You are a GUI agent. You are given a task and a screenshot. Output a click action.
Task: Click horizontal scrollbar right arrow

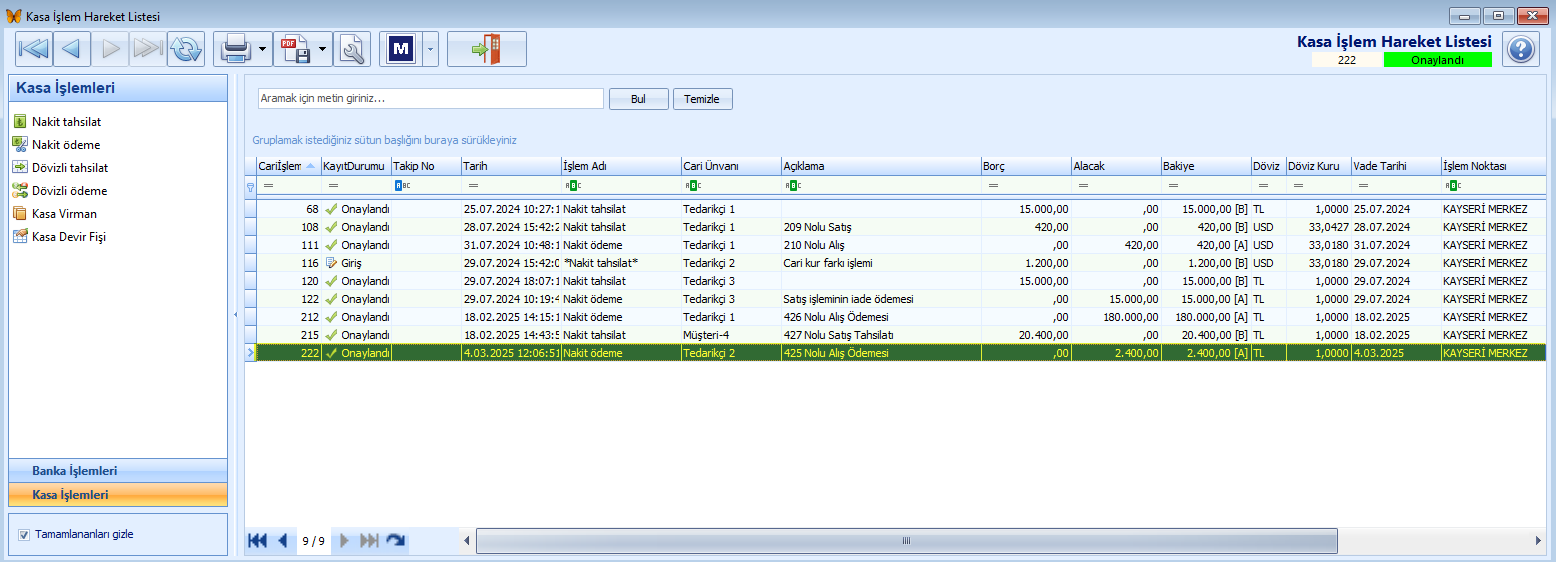(x=1538, y=541)
